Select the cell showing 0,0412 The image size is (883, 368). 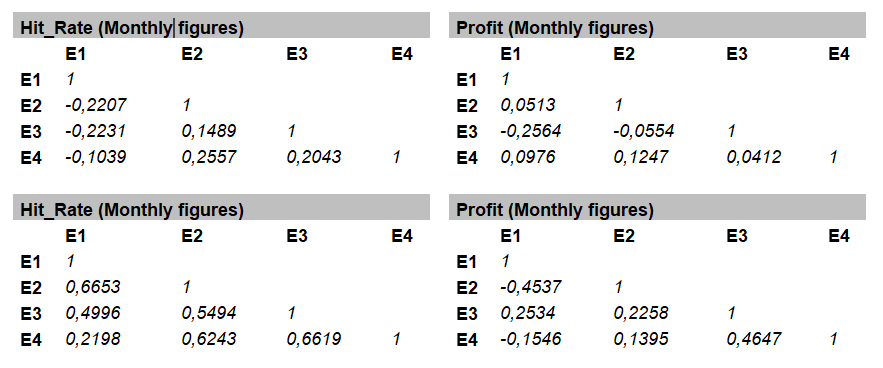tap(754, 157)
